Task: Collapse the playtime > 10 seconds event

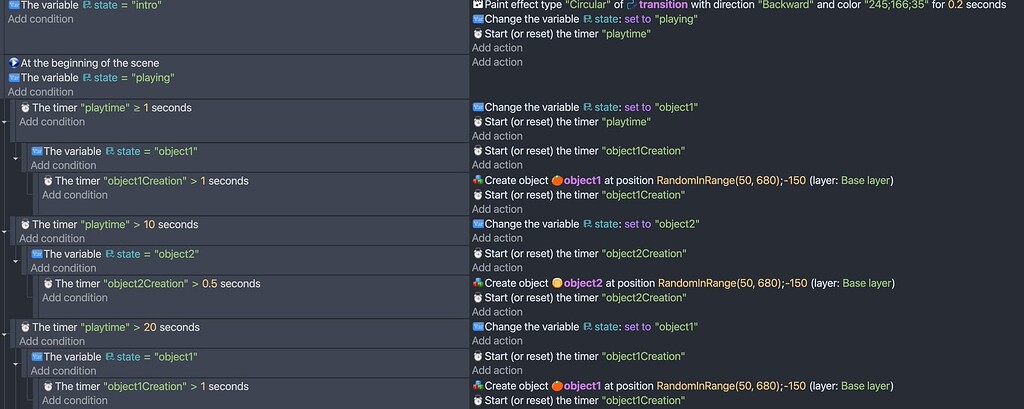Action: coord(4,231)
